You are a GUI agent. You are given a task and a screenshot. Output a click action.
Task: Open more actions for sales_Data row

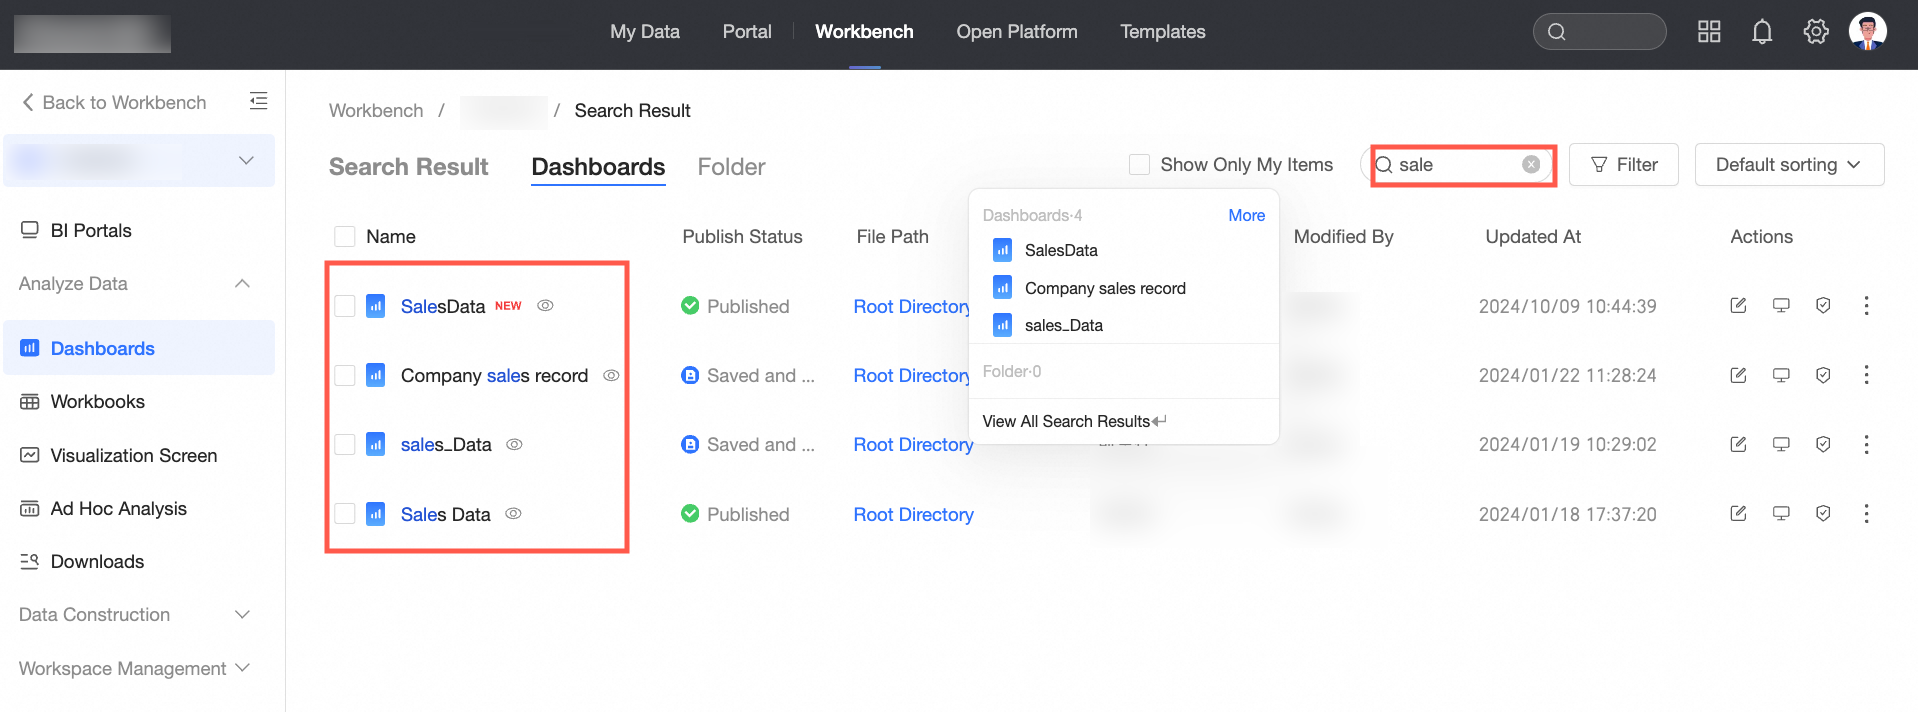pos(1866,444)
